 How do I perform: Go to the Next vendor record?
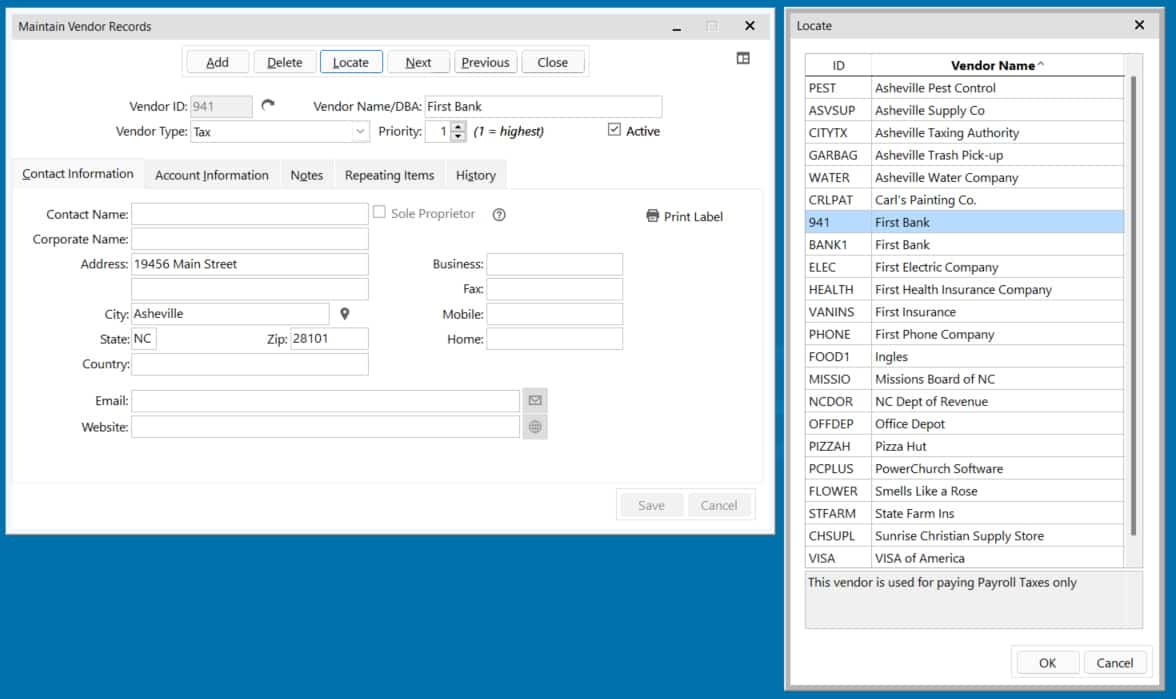coord(418,62)
